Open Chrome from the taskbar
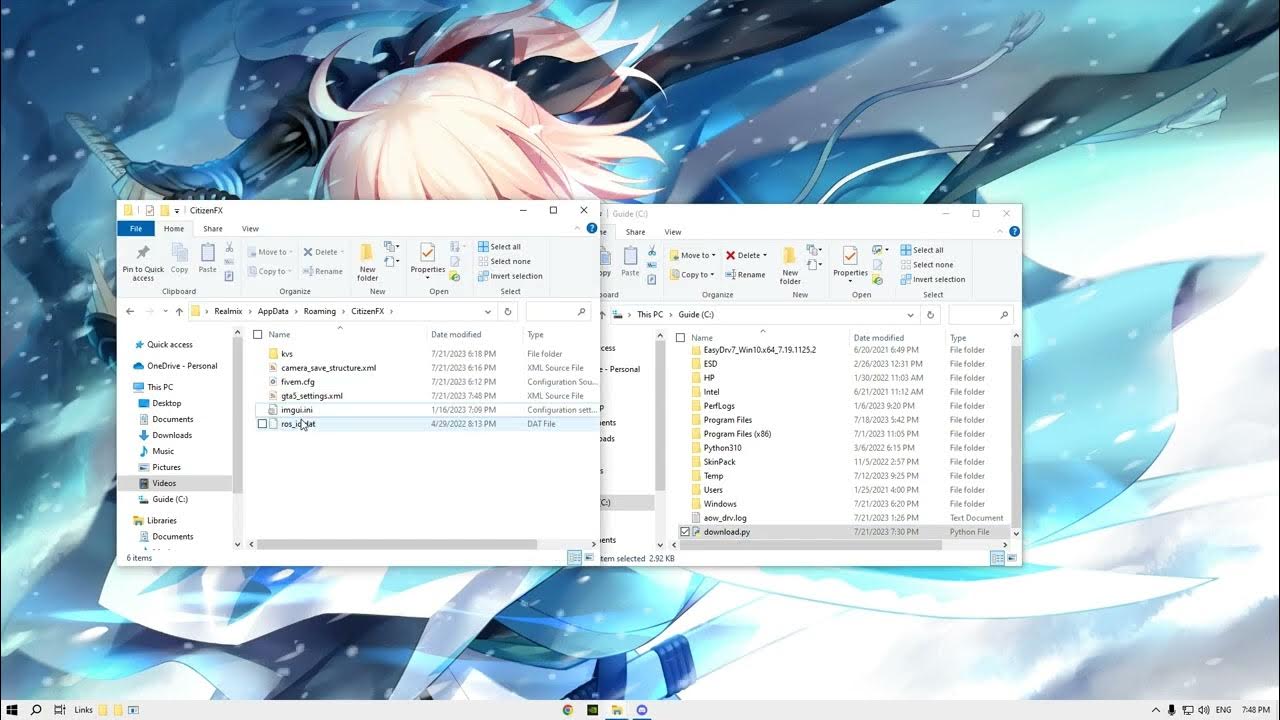1280x720 pixels. (568, 709)
